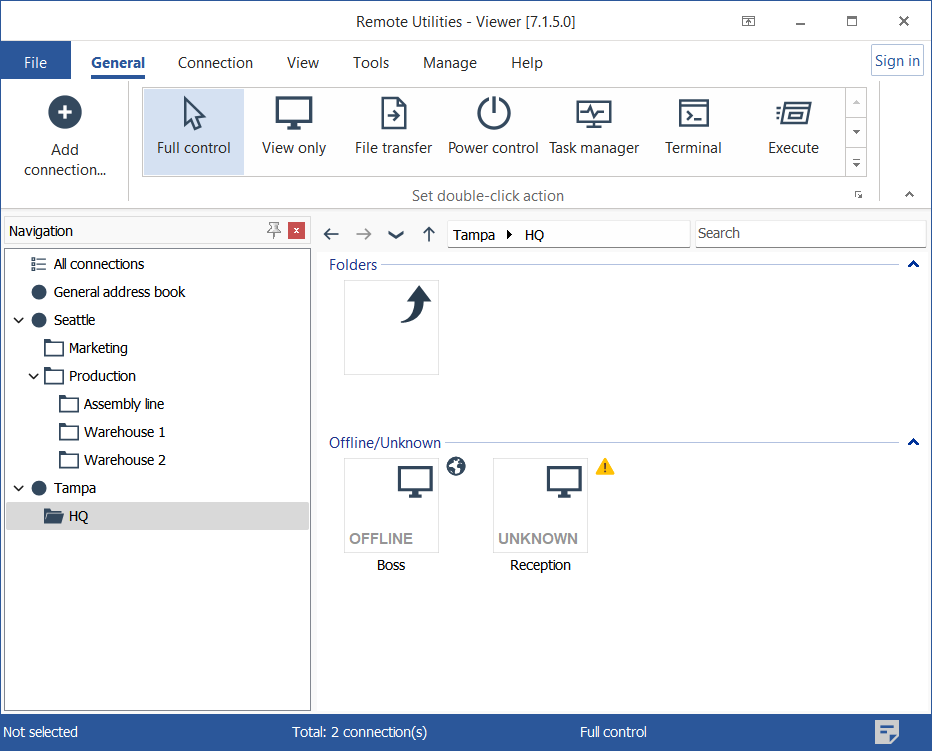The image size is (932, 751).
Task: Collapse the Tampa address book node
Action: tap(18, 489)
